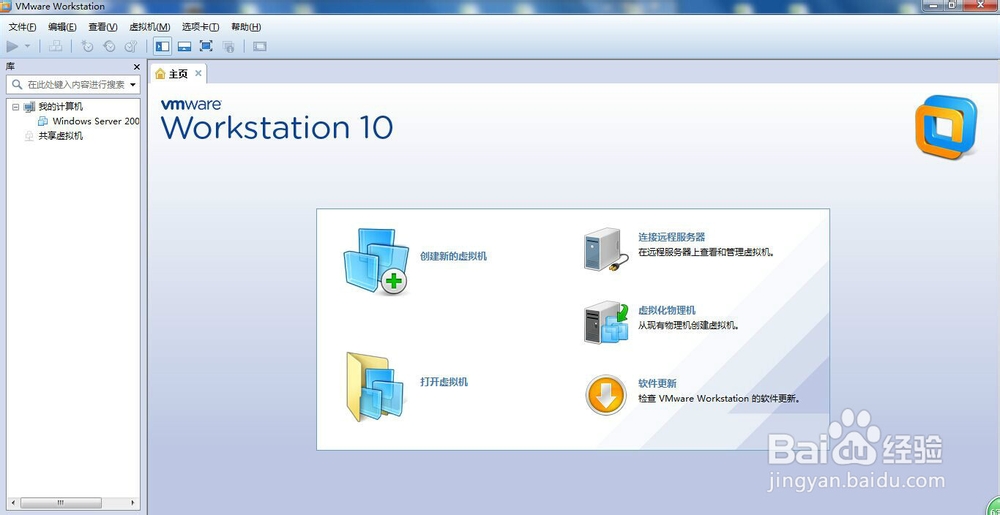The height and width of the screenshot is (515, 1000).
Task: Click the 打开虚拟机 folder icon
Action: (375, 387)
